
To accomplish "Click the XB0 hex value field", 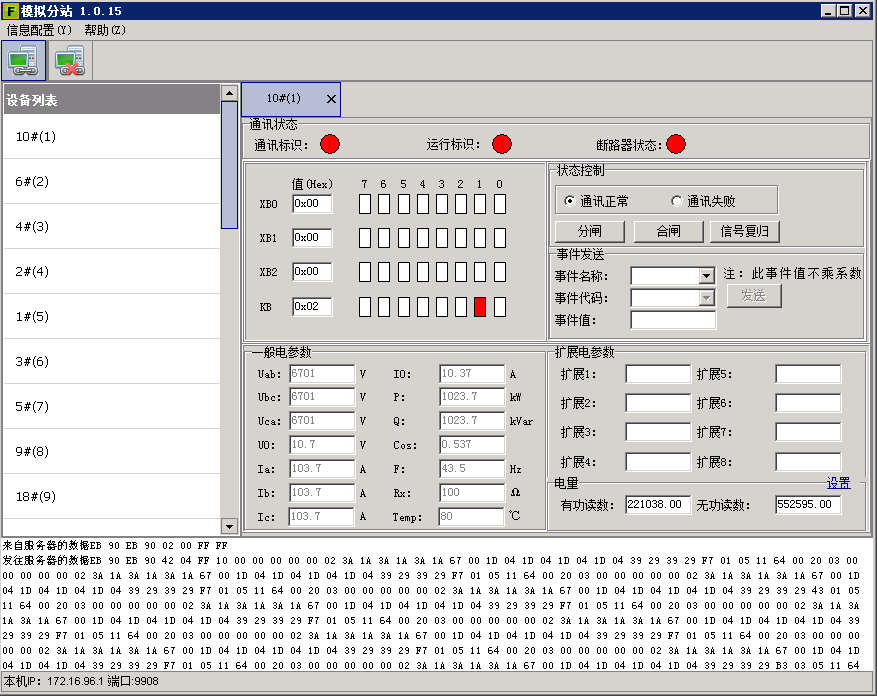I will coord(312,204).
